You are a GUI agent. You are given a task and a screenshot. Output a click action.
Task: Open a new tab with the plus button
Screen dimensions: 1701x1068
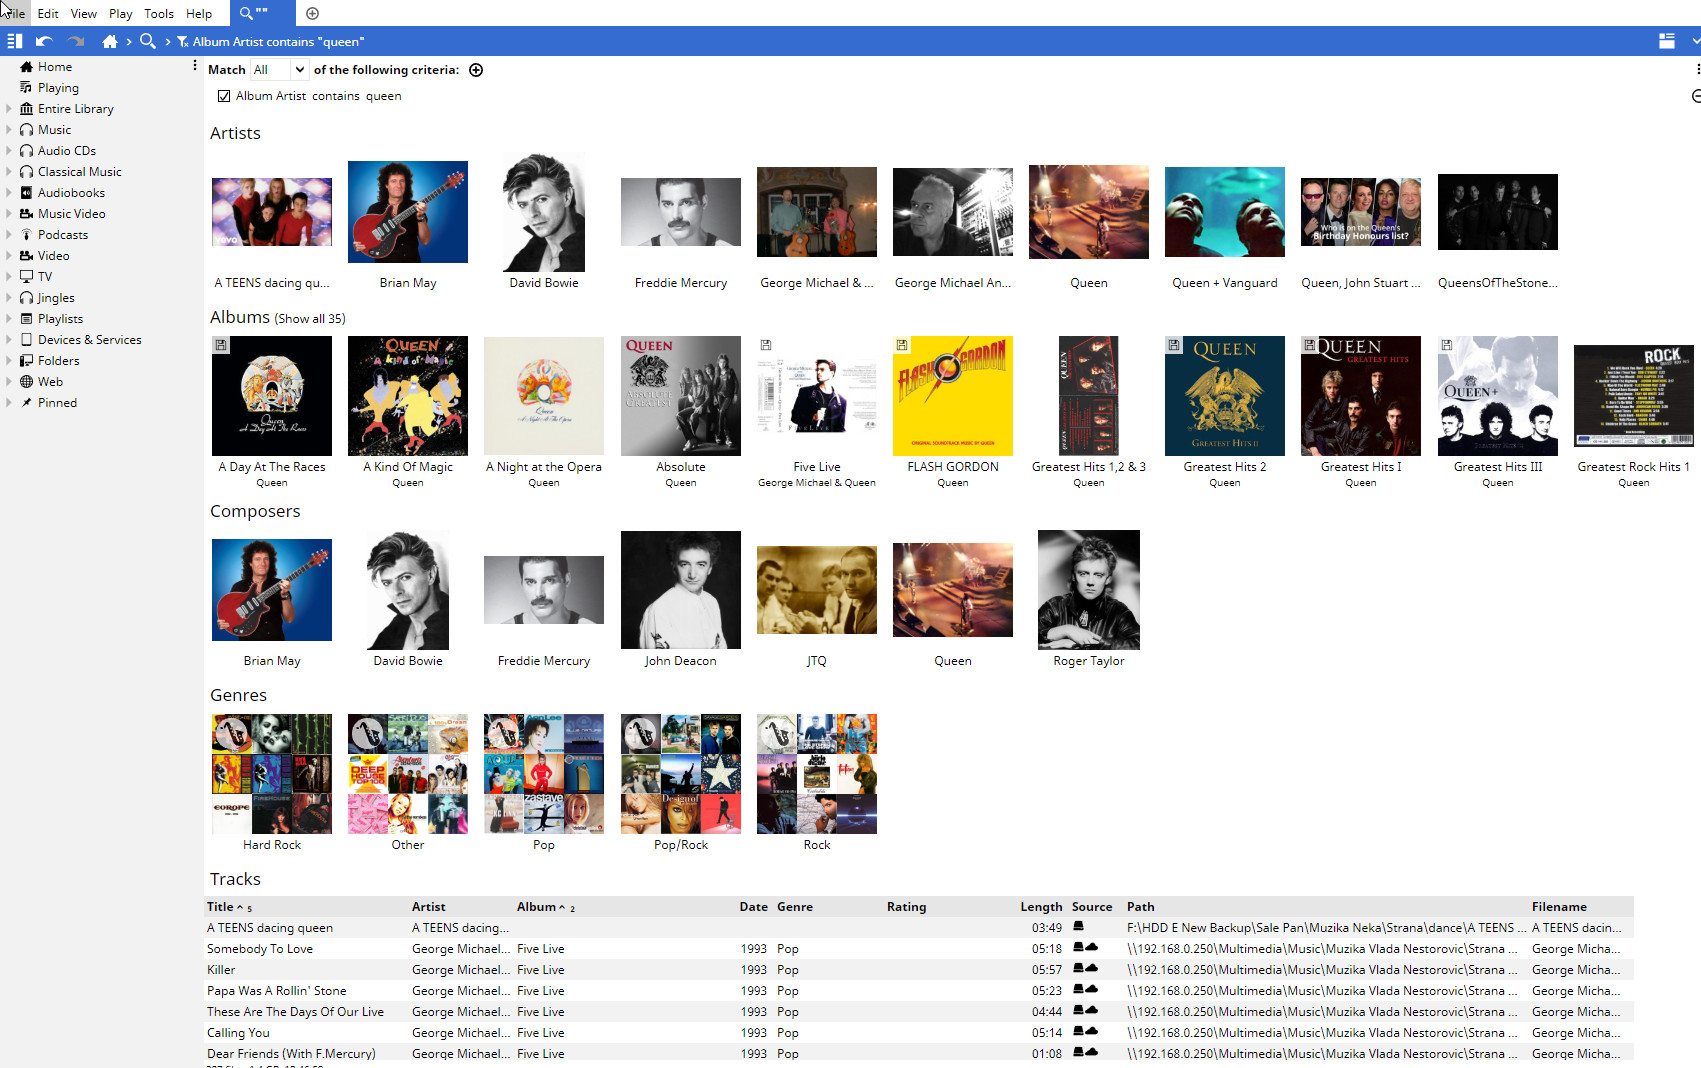[312, 13]
